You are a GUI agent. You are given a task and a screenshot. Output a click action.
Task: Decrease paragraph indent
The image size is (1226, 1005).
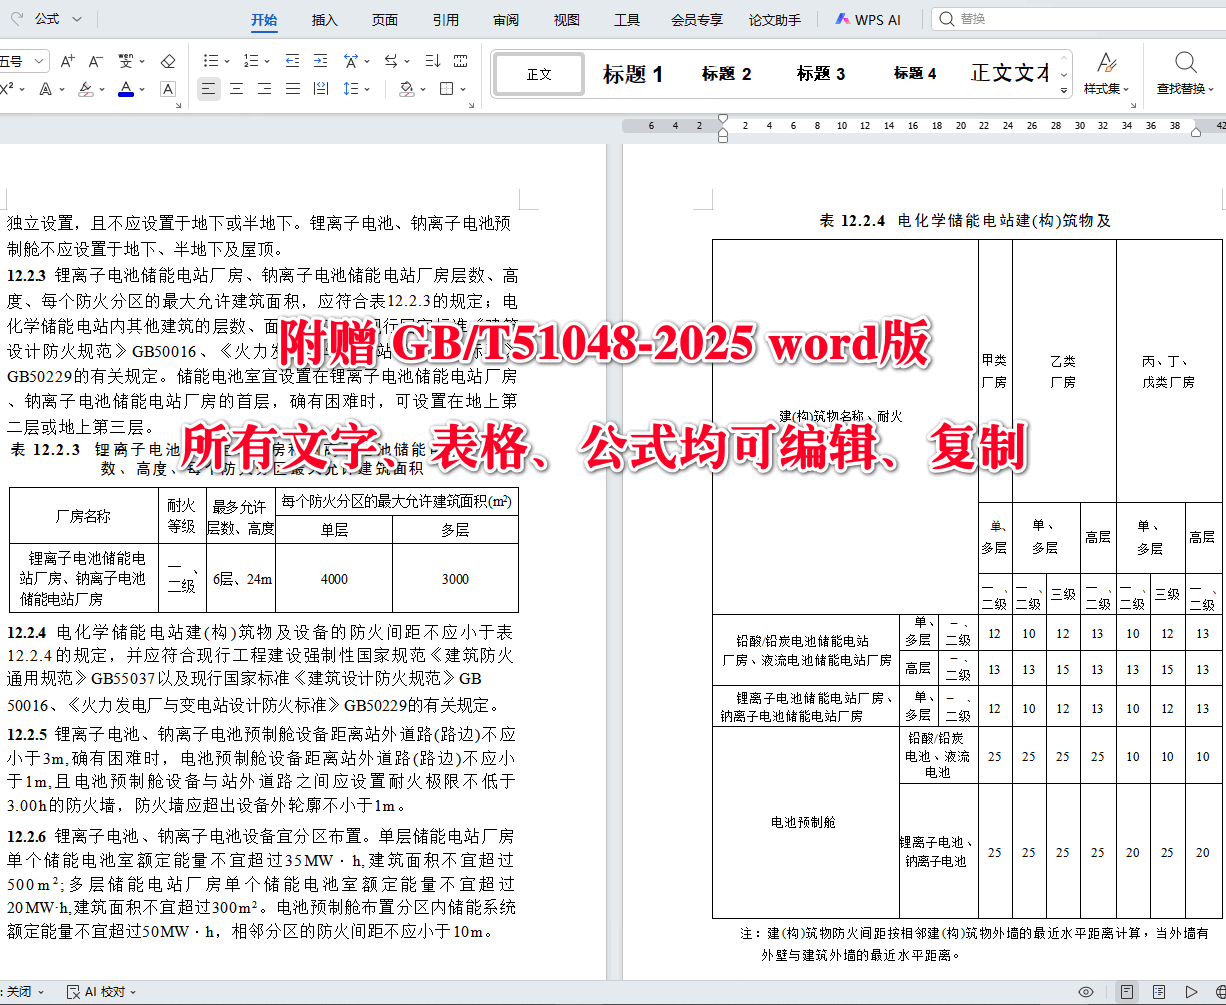click(292, 61)
